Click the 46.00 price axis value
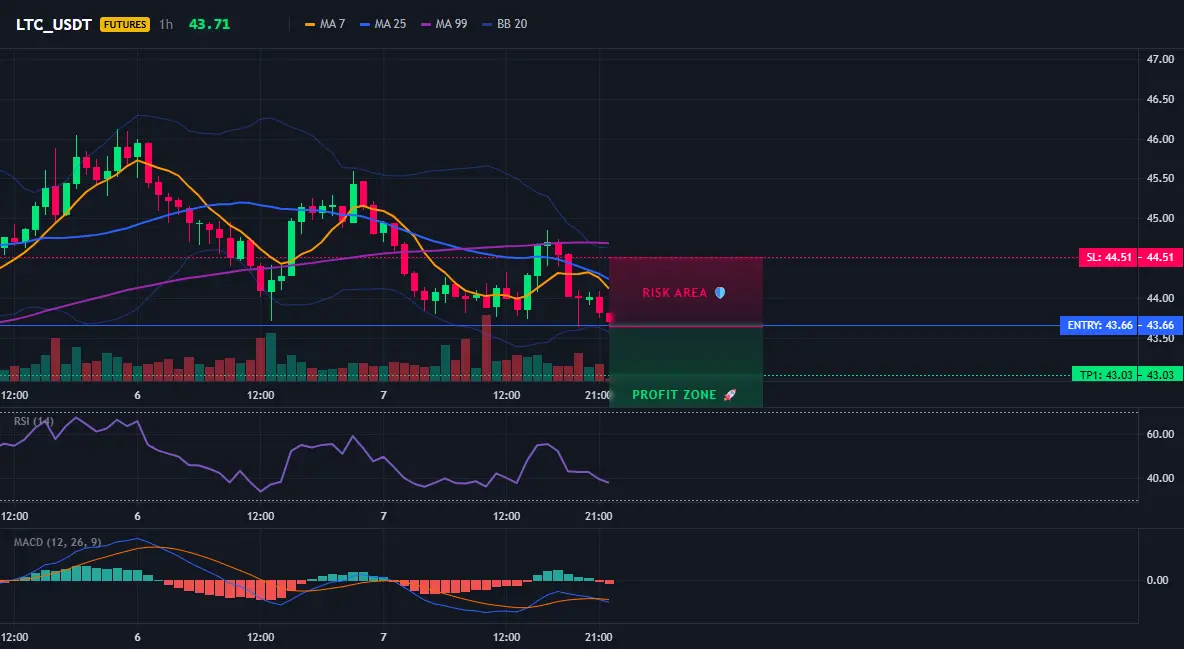Image resolution: width=1184 pixels, height=649 pixels. click(1160, 139)
